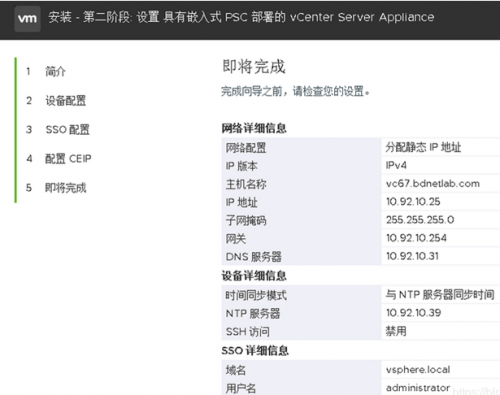Open step 4 配置 CEIP
This screenshot has height=395, width=500.
68,158
